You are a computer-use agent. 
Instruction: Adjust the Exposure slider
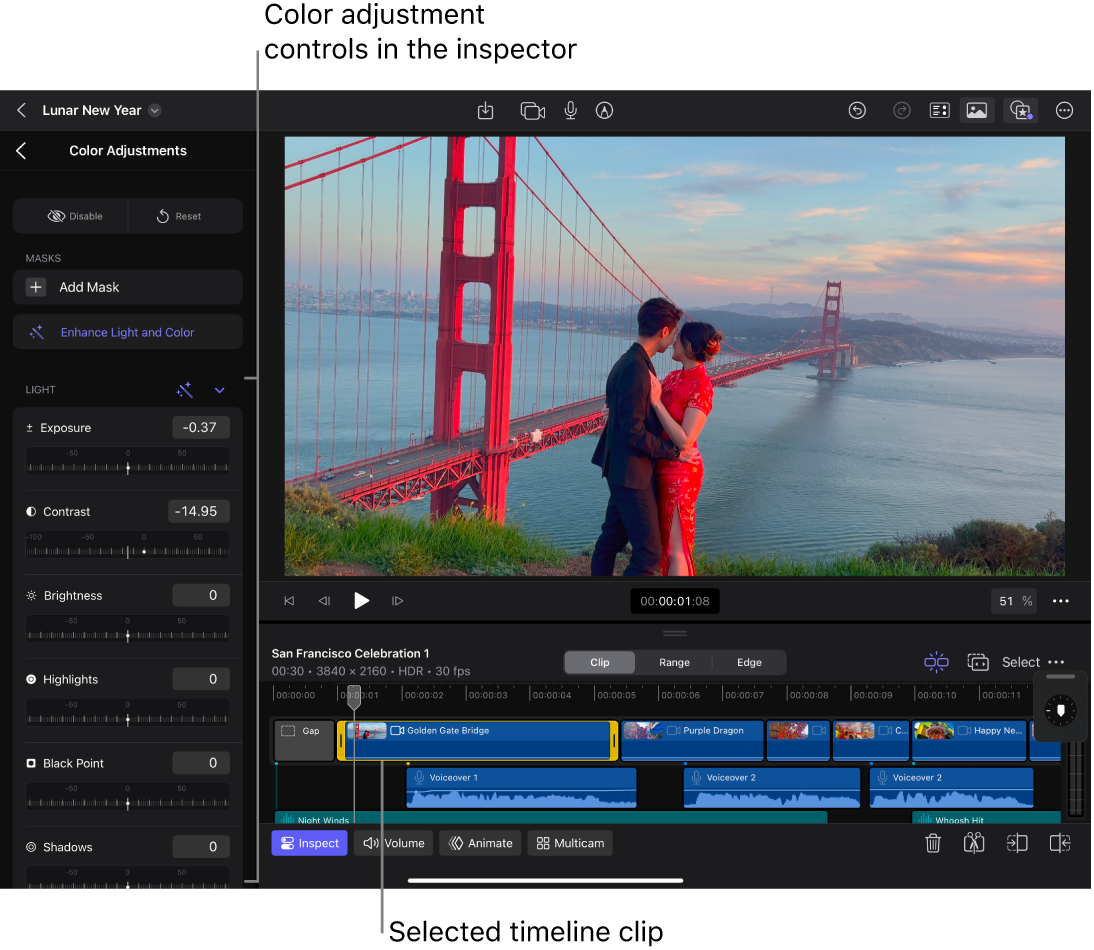[x=128, y=462]
